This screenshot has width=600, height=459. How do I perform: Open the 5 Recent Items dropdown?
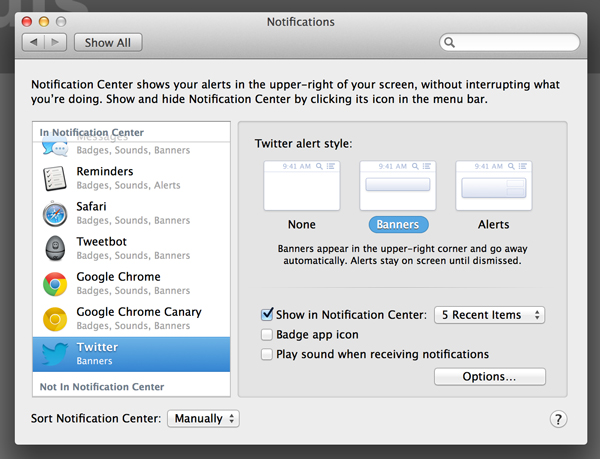[x=489, y=315]
